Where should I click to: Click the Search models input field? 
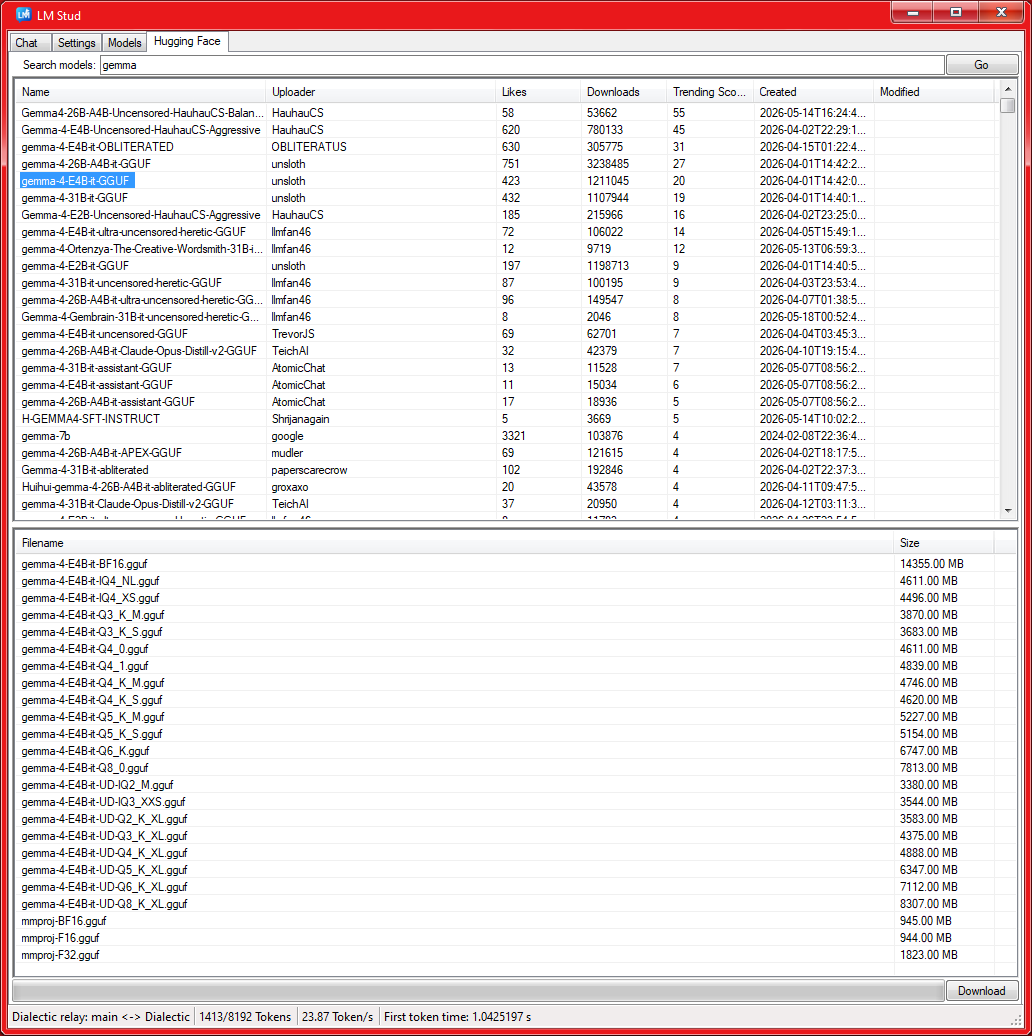[x=522, y=65]
